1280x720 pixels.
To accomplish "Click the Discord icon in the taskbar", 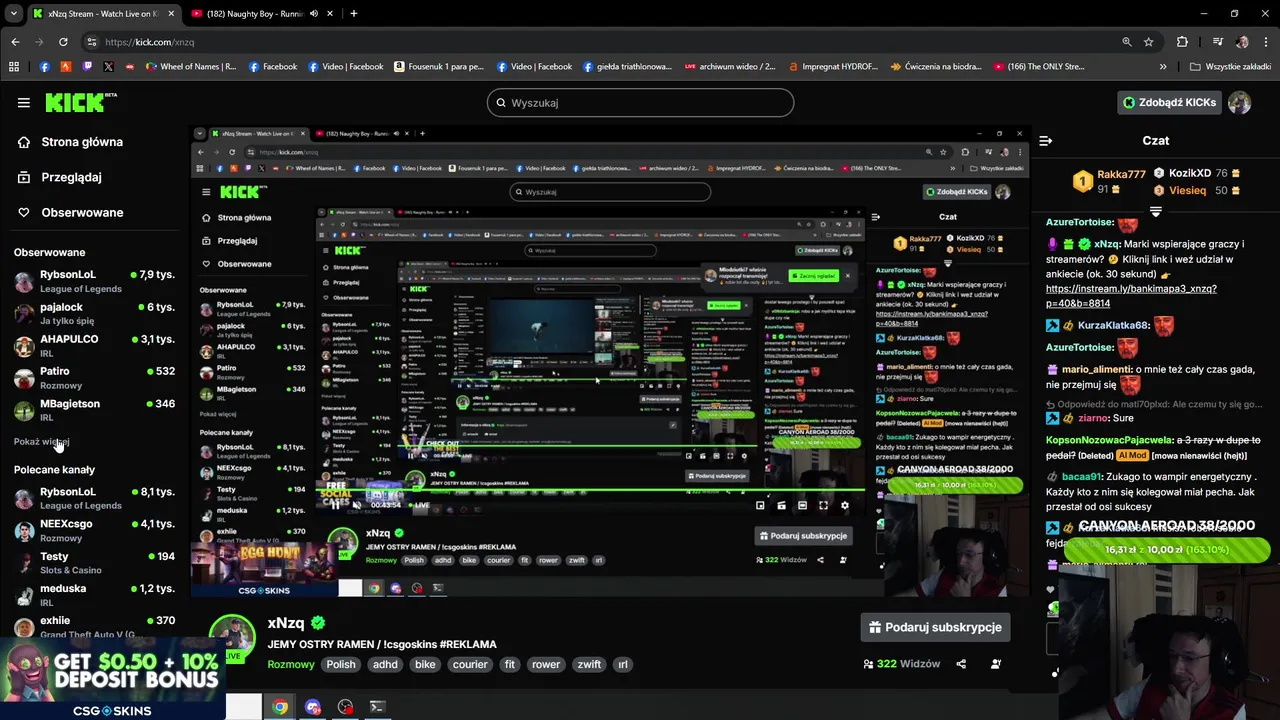I will point(313,707).
